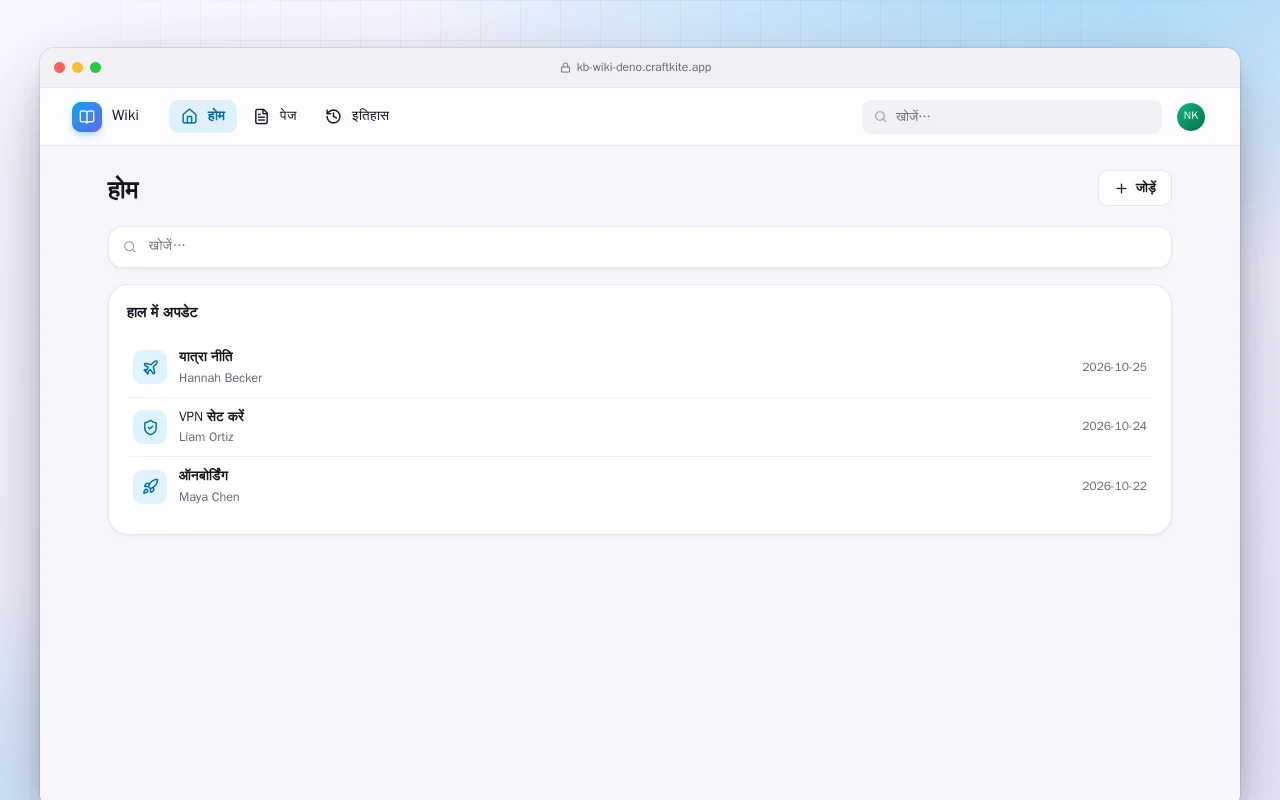Click author name Maya Chen
Image resolution: width=1280 pixels, height=800 pixels.
tap(209, 497)
